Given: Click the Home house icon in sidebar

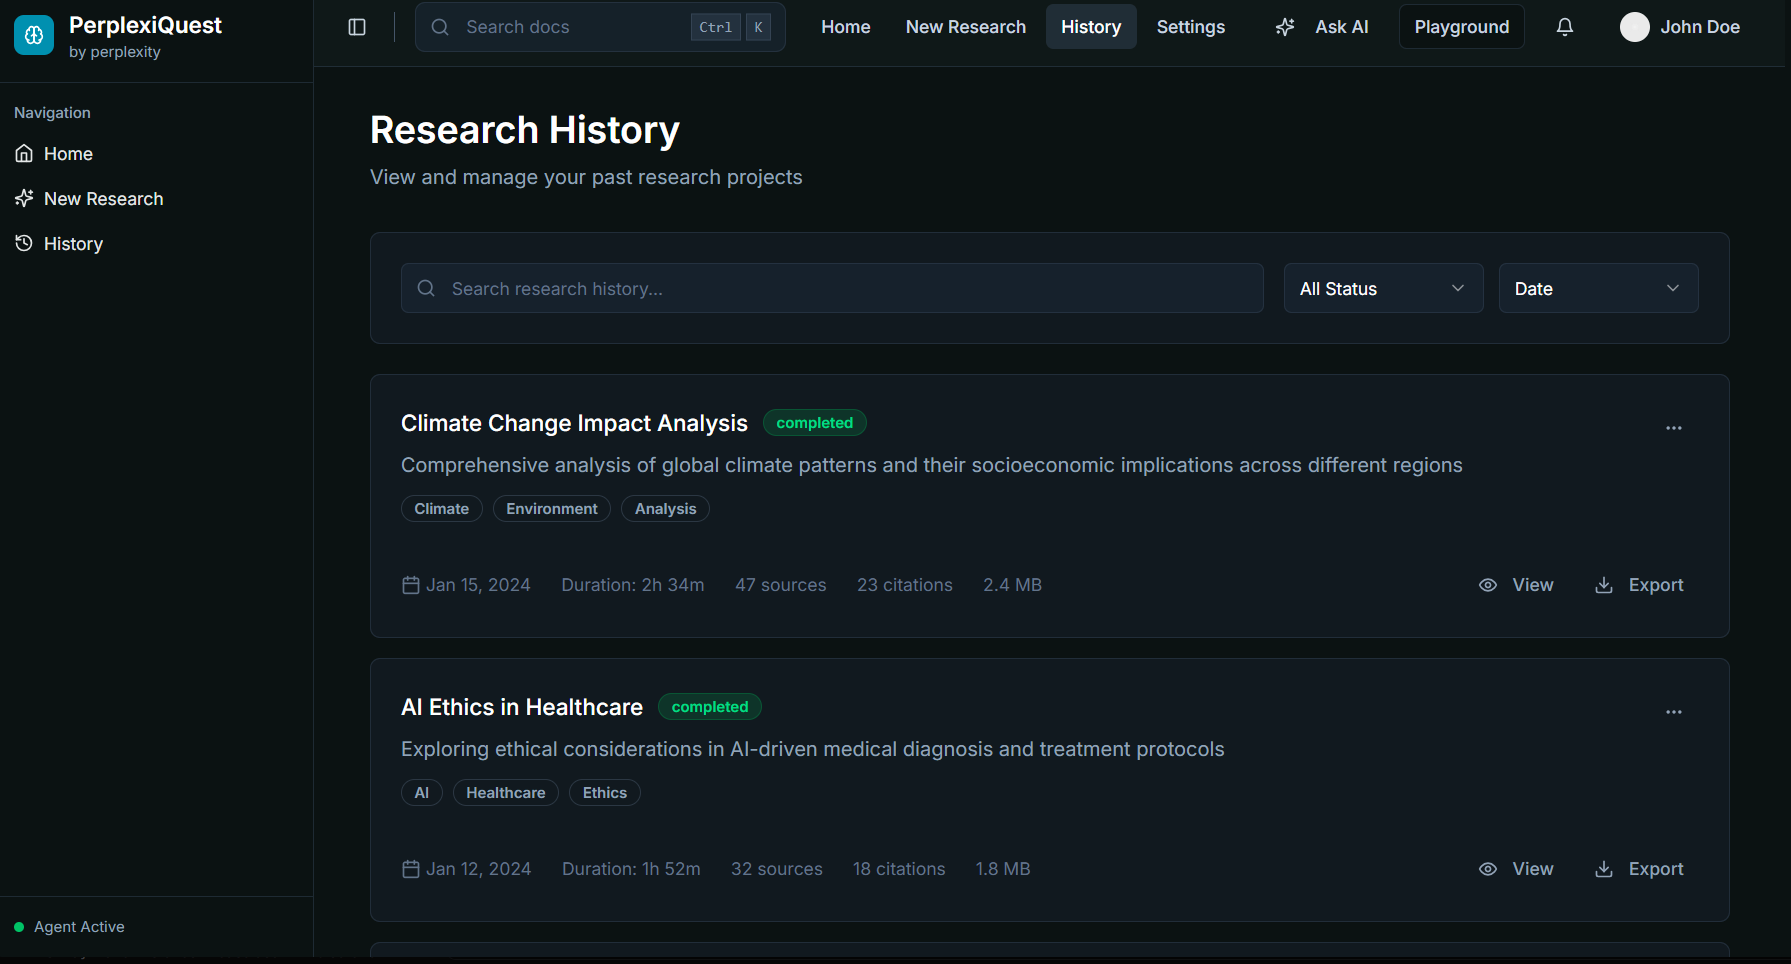Looking at the screenshot, I should (24, 154).
